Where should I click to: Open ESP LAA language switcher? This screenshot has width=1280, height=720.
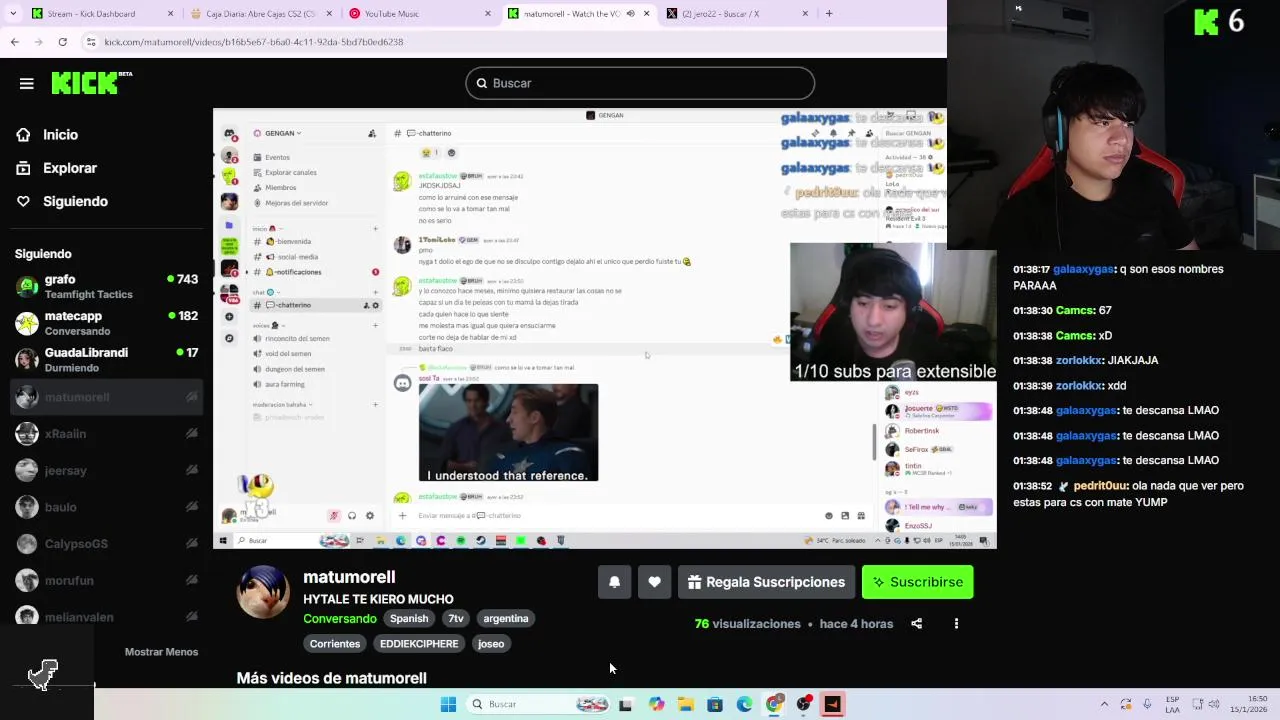click(1173, 705)
